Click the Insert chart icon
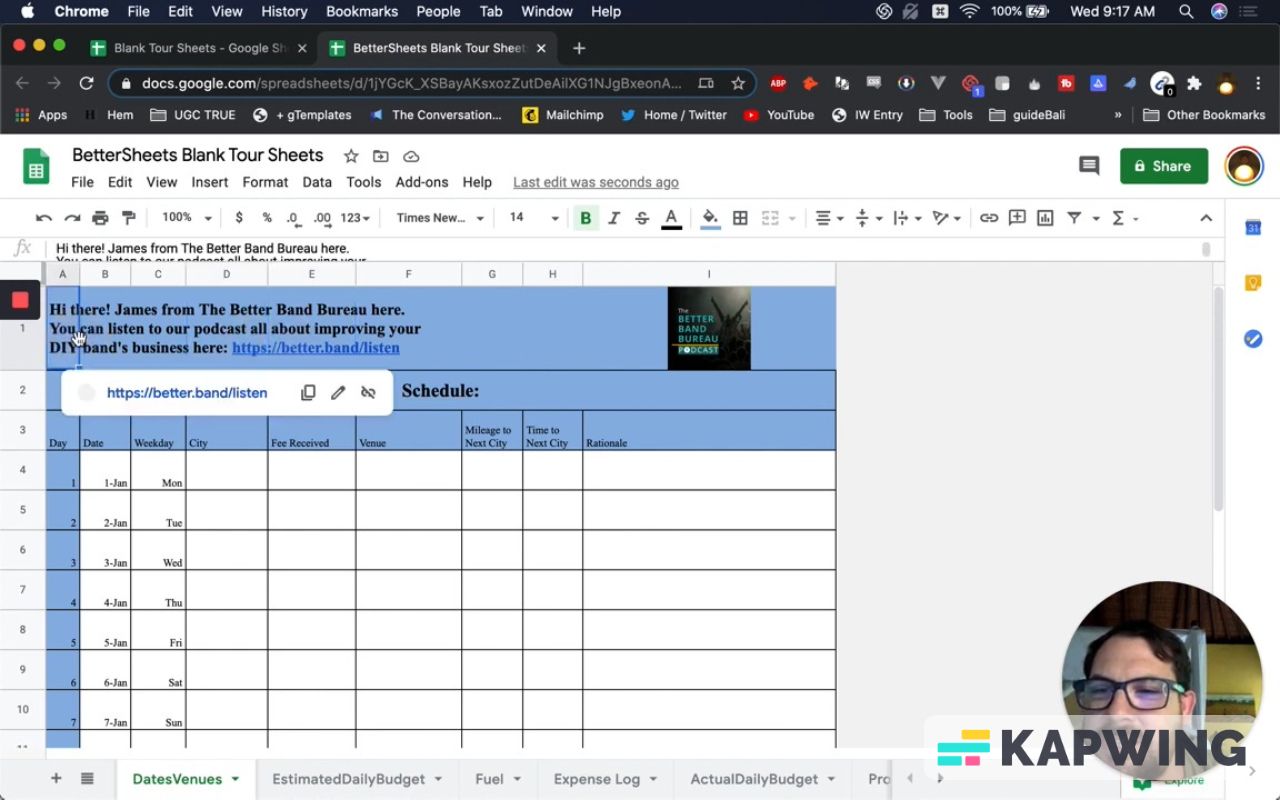 click(x=1045, y=218)
